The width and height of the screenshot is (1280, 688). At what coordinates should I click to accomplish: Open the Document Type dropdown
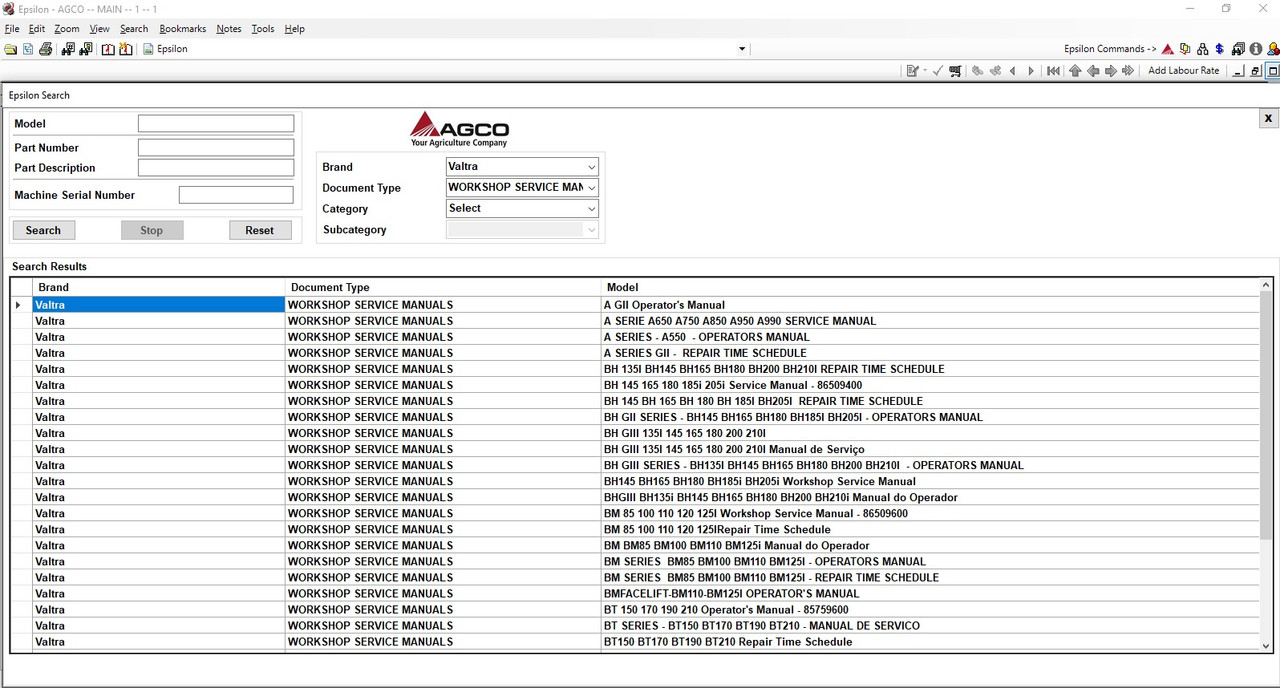pos(522,188)
